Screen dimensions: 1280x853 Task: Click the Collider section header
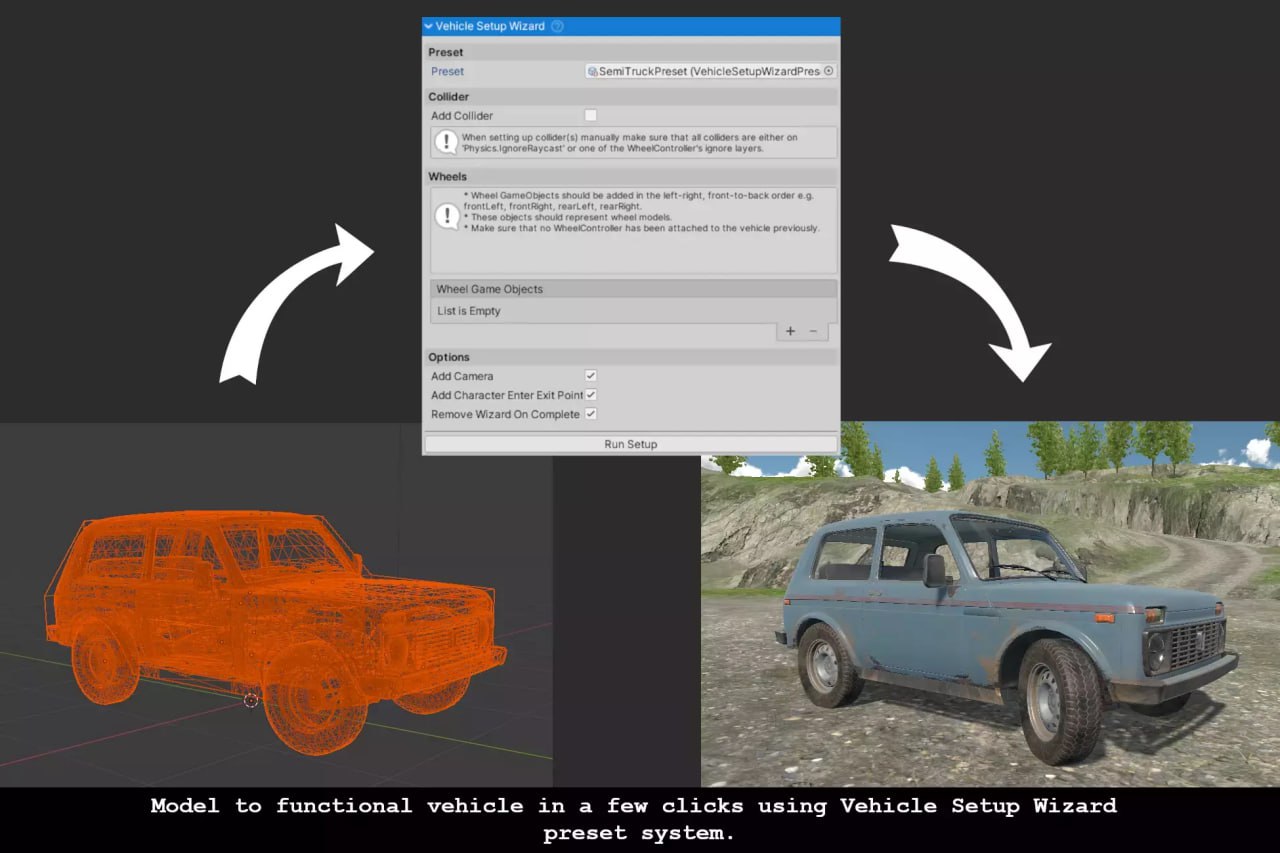(x=448, y=96)
